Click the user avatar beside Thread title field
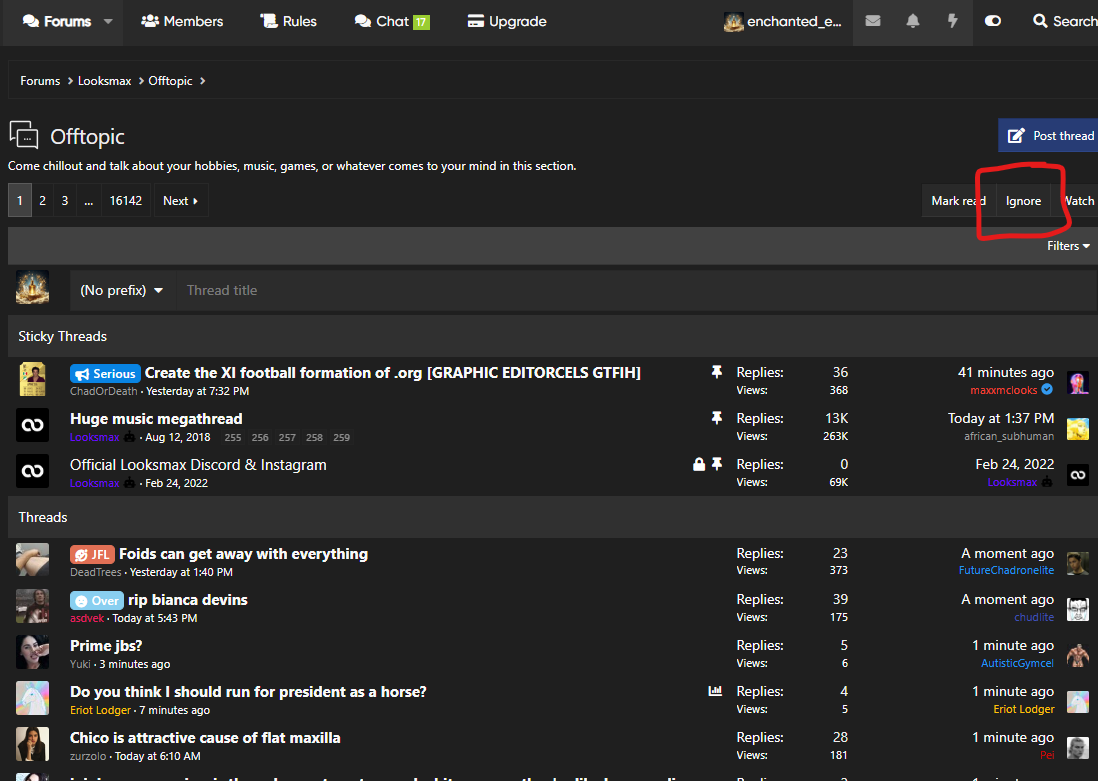Screen dimensions: 1098x781 tap(32, 289)
